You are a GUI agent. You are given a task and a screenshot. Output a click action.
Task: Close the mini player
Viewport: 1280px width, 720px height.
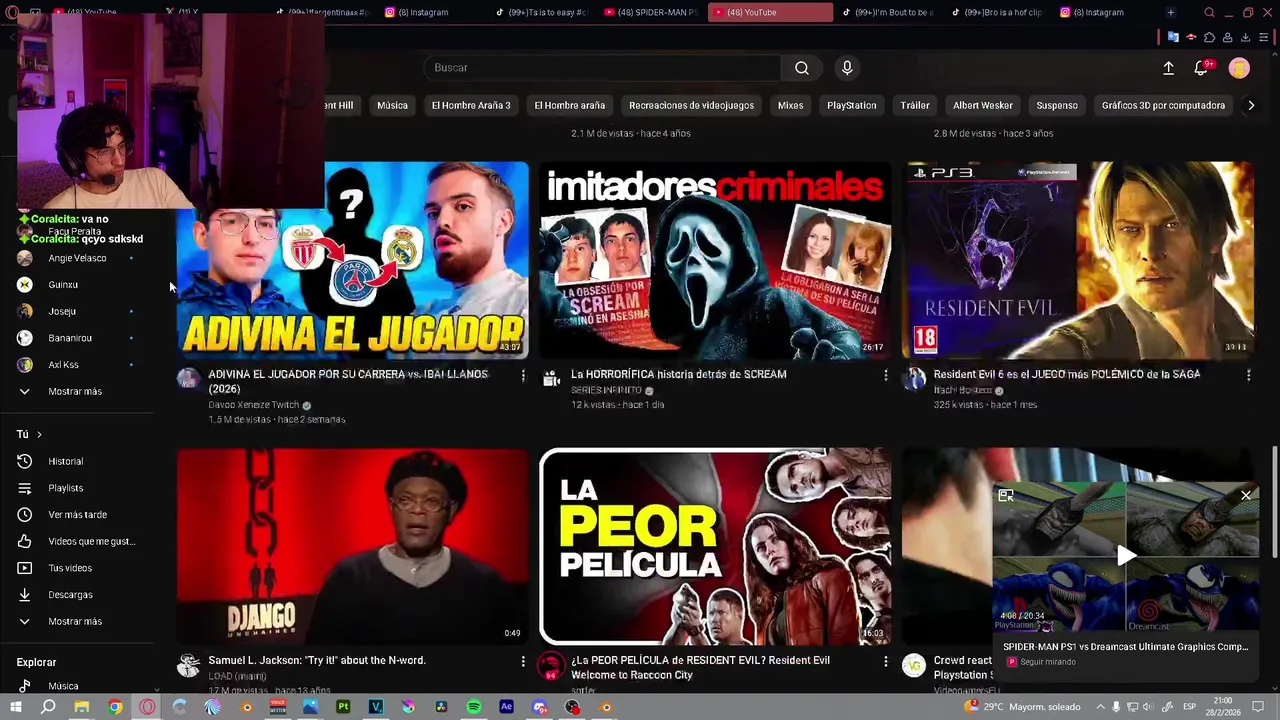(x=1246, y=495)
